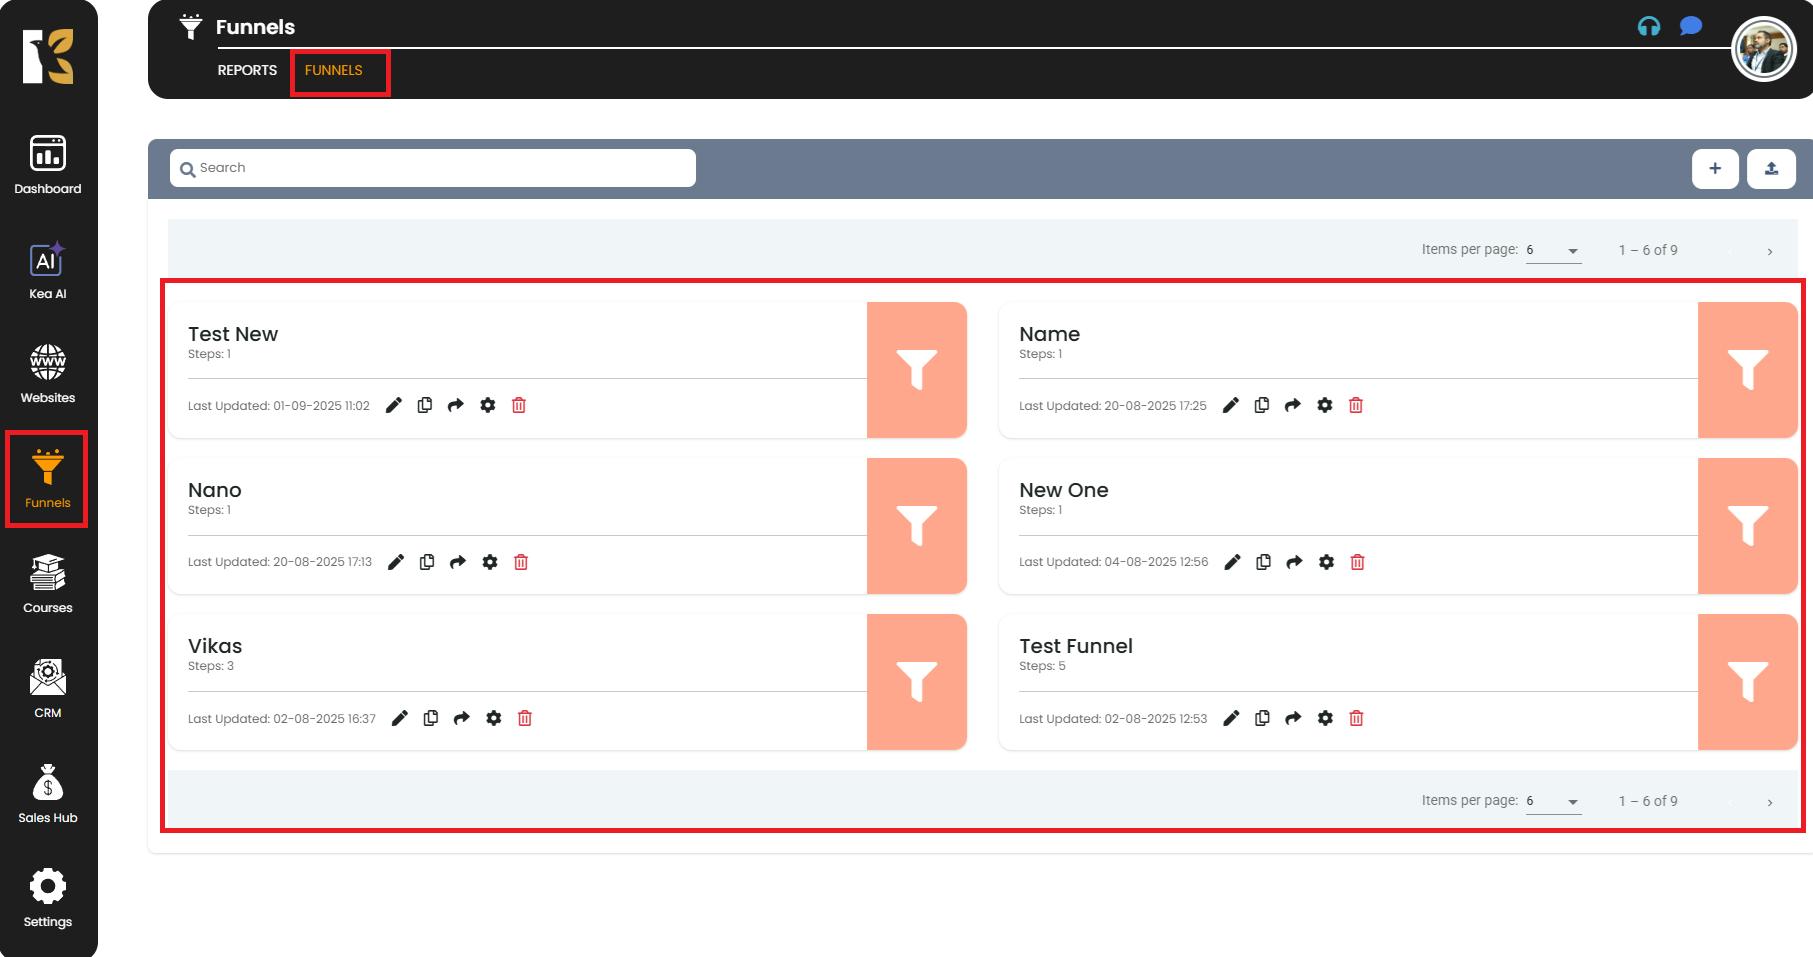
Task: Go to the Websites section
Action: coord(48,374)
